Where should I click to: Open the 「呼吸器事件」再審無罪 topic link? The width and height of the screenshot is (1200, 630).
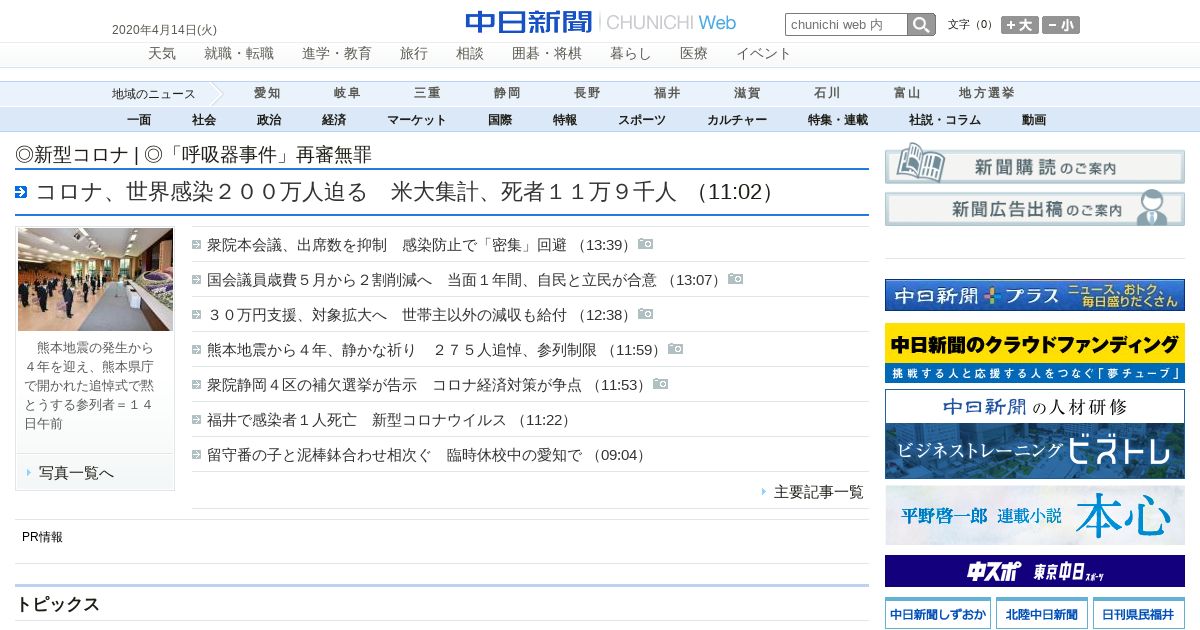pos(258,155)
